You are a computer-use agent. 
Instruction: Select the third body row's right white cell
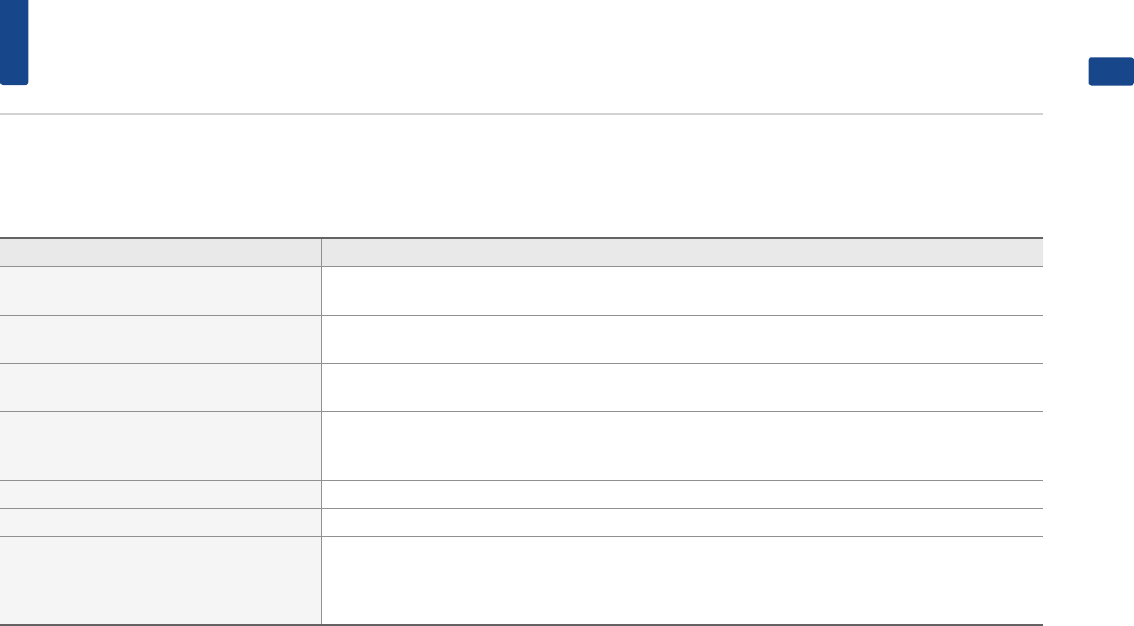coord(681,387)
